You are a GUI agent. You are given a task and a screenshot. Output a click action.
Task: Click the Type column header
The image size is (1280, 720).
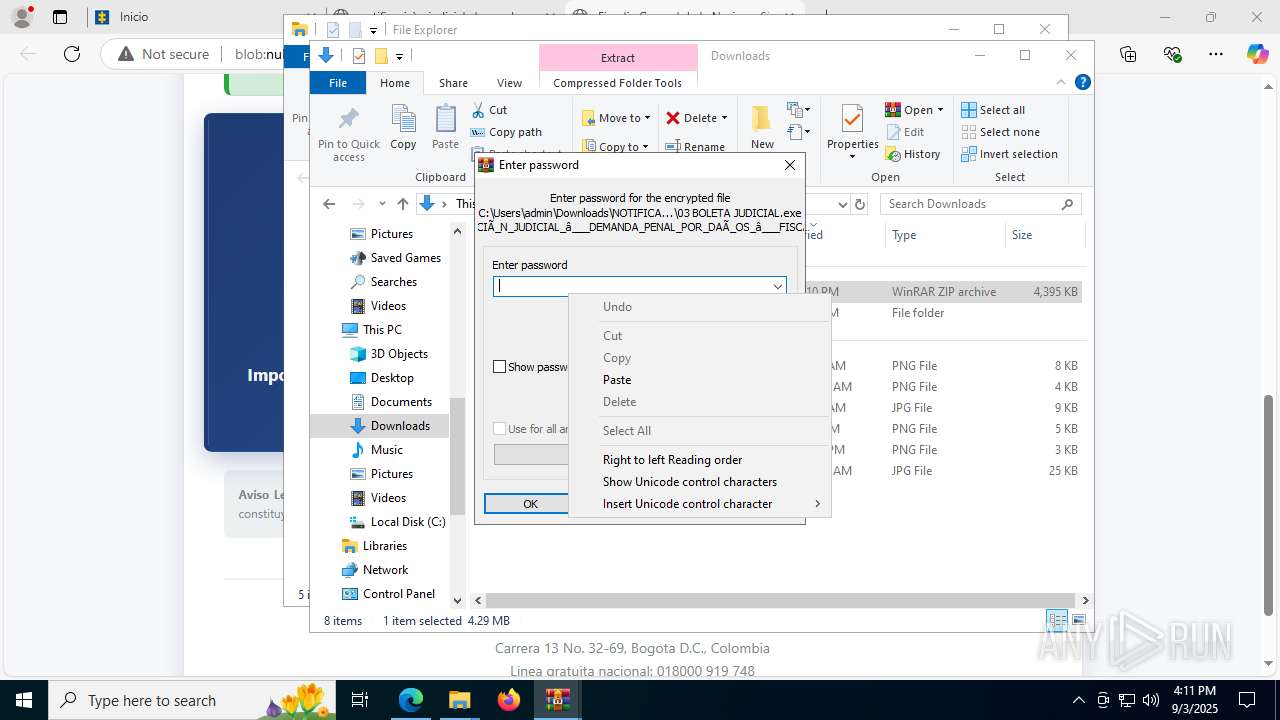pyautogui.click(x=904, y=235)
